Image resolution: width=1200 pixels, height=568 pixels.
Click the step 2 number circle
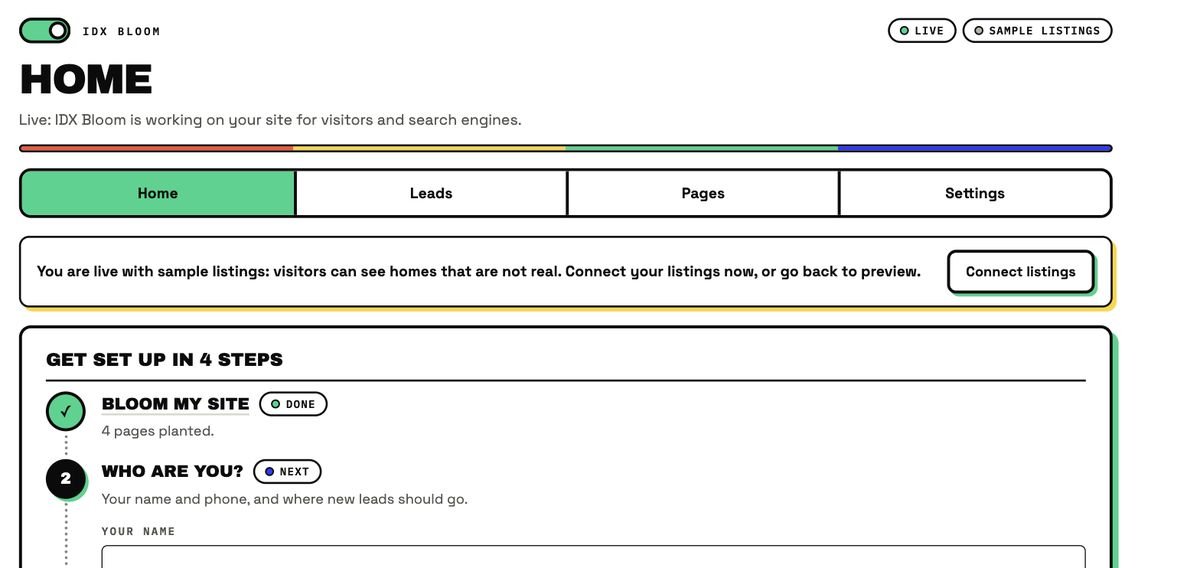click(x=66, y=479)
